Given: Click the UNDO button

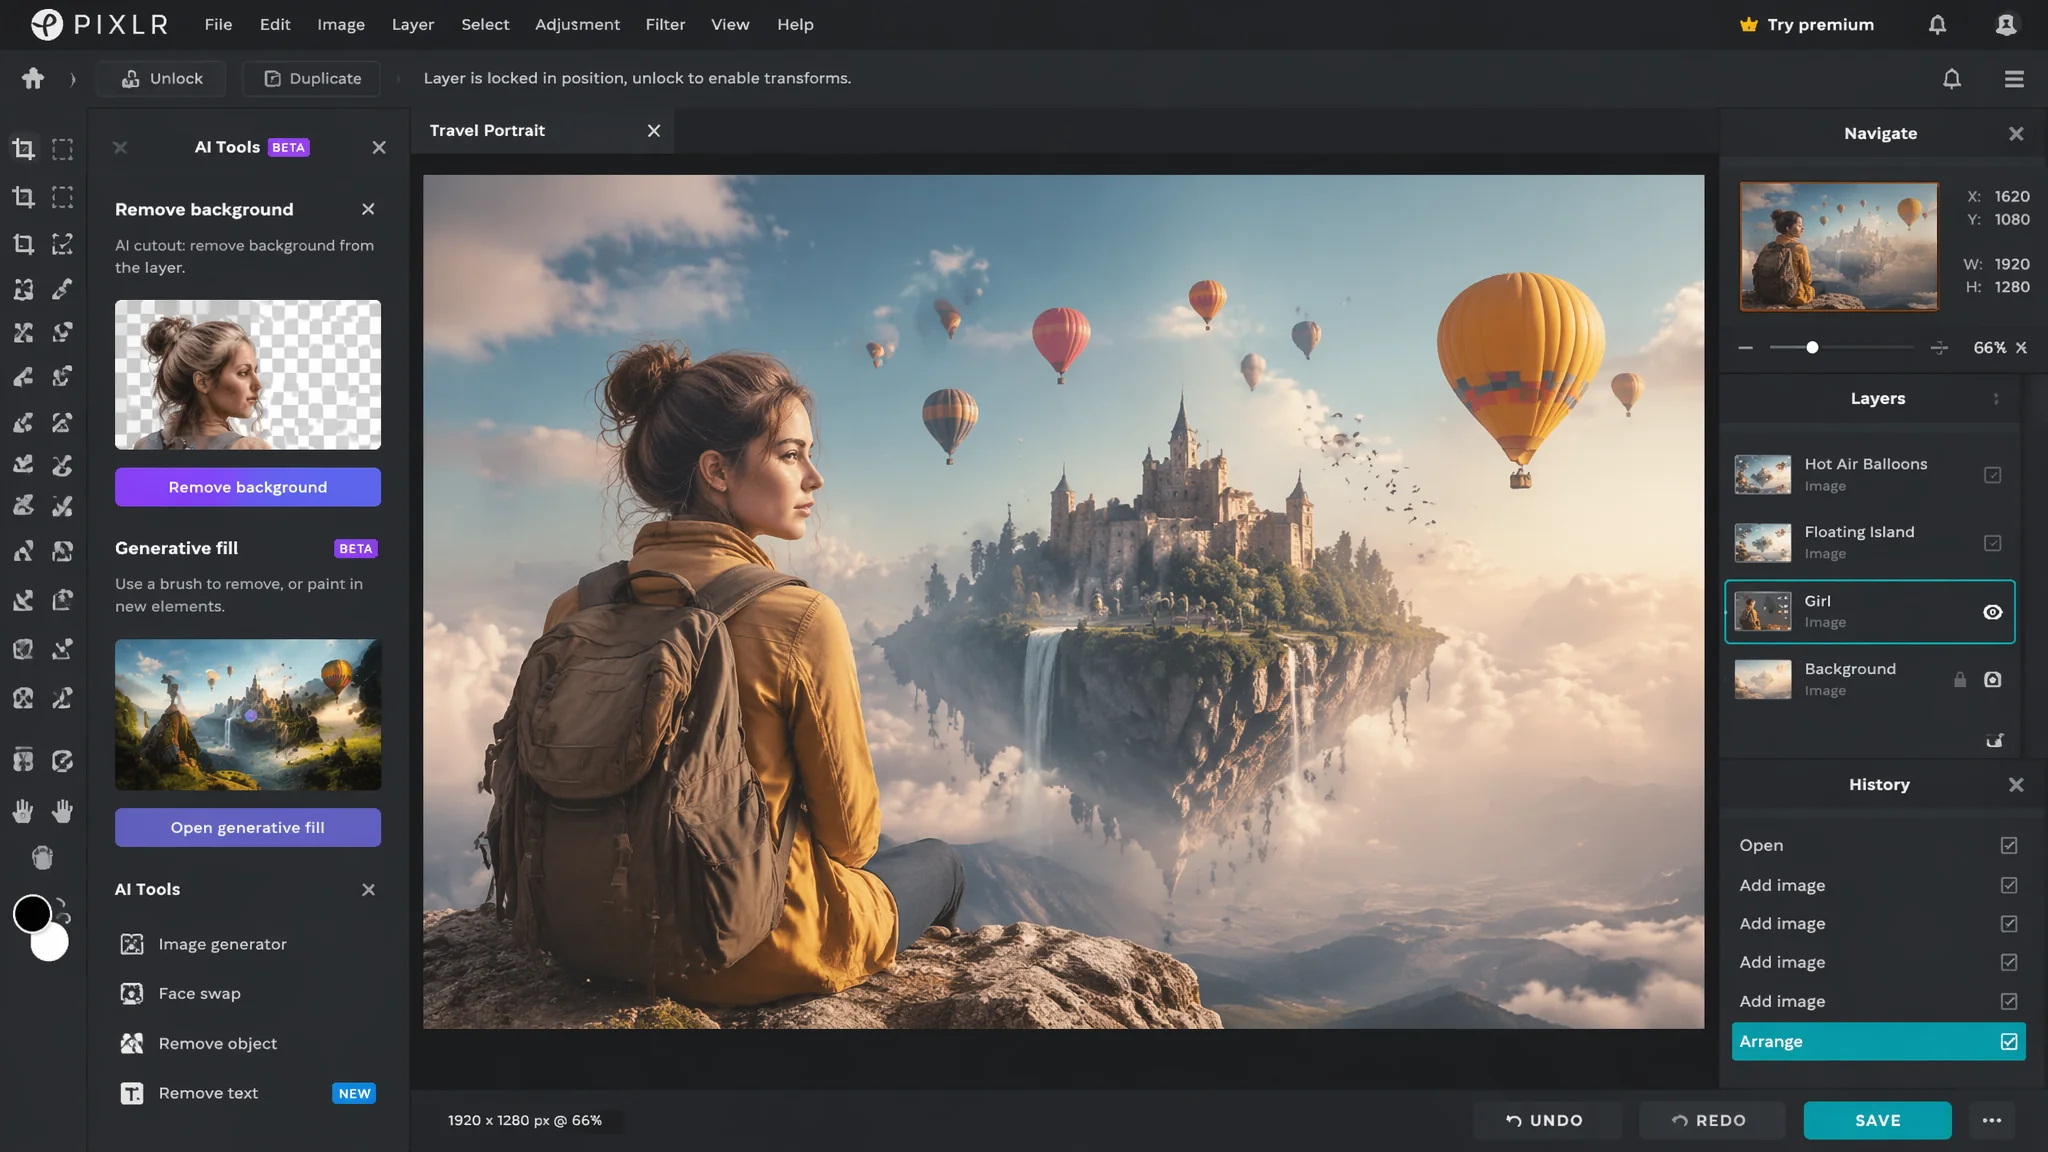Looking at the screenshot, I should pos(1545,1120).
